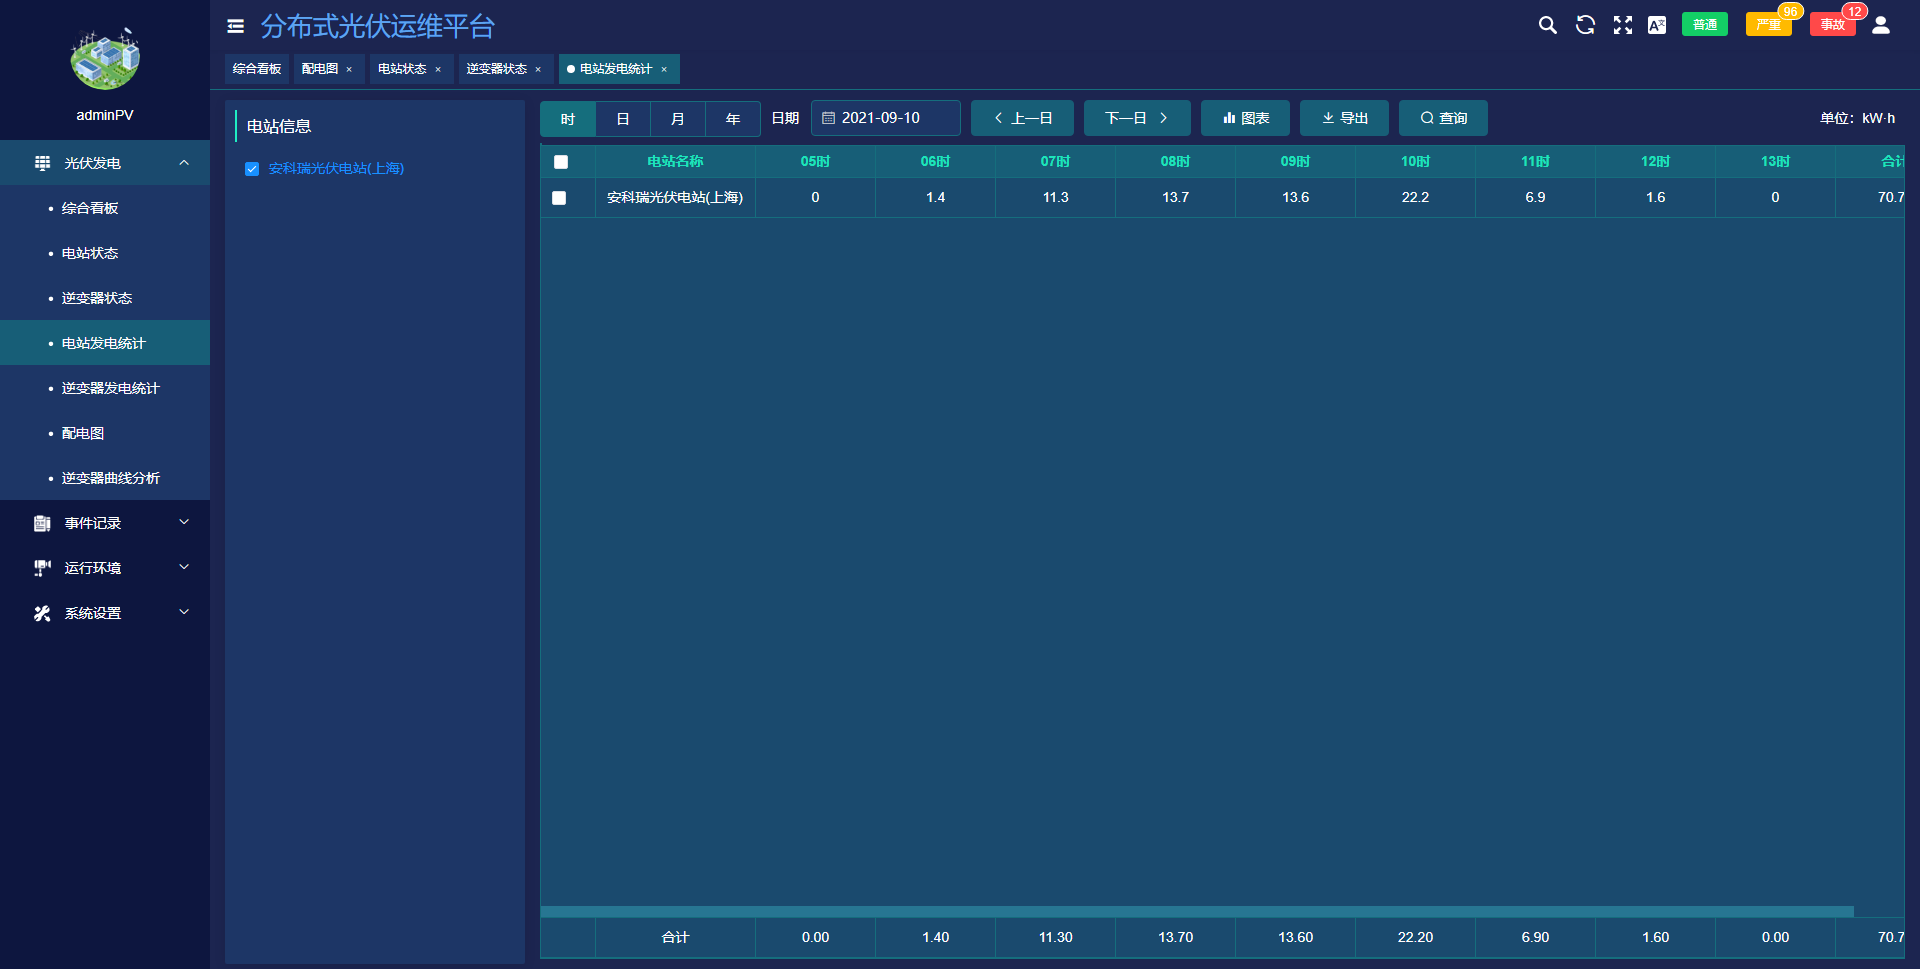Click the date input field 2021-09-10
Viewport: 1920px width, 969px height.
point(886,118)
